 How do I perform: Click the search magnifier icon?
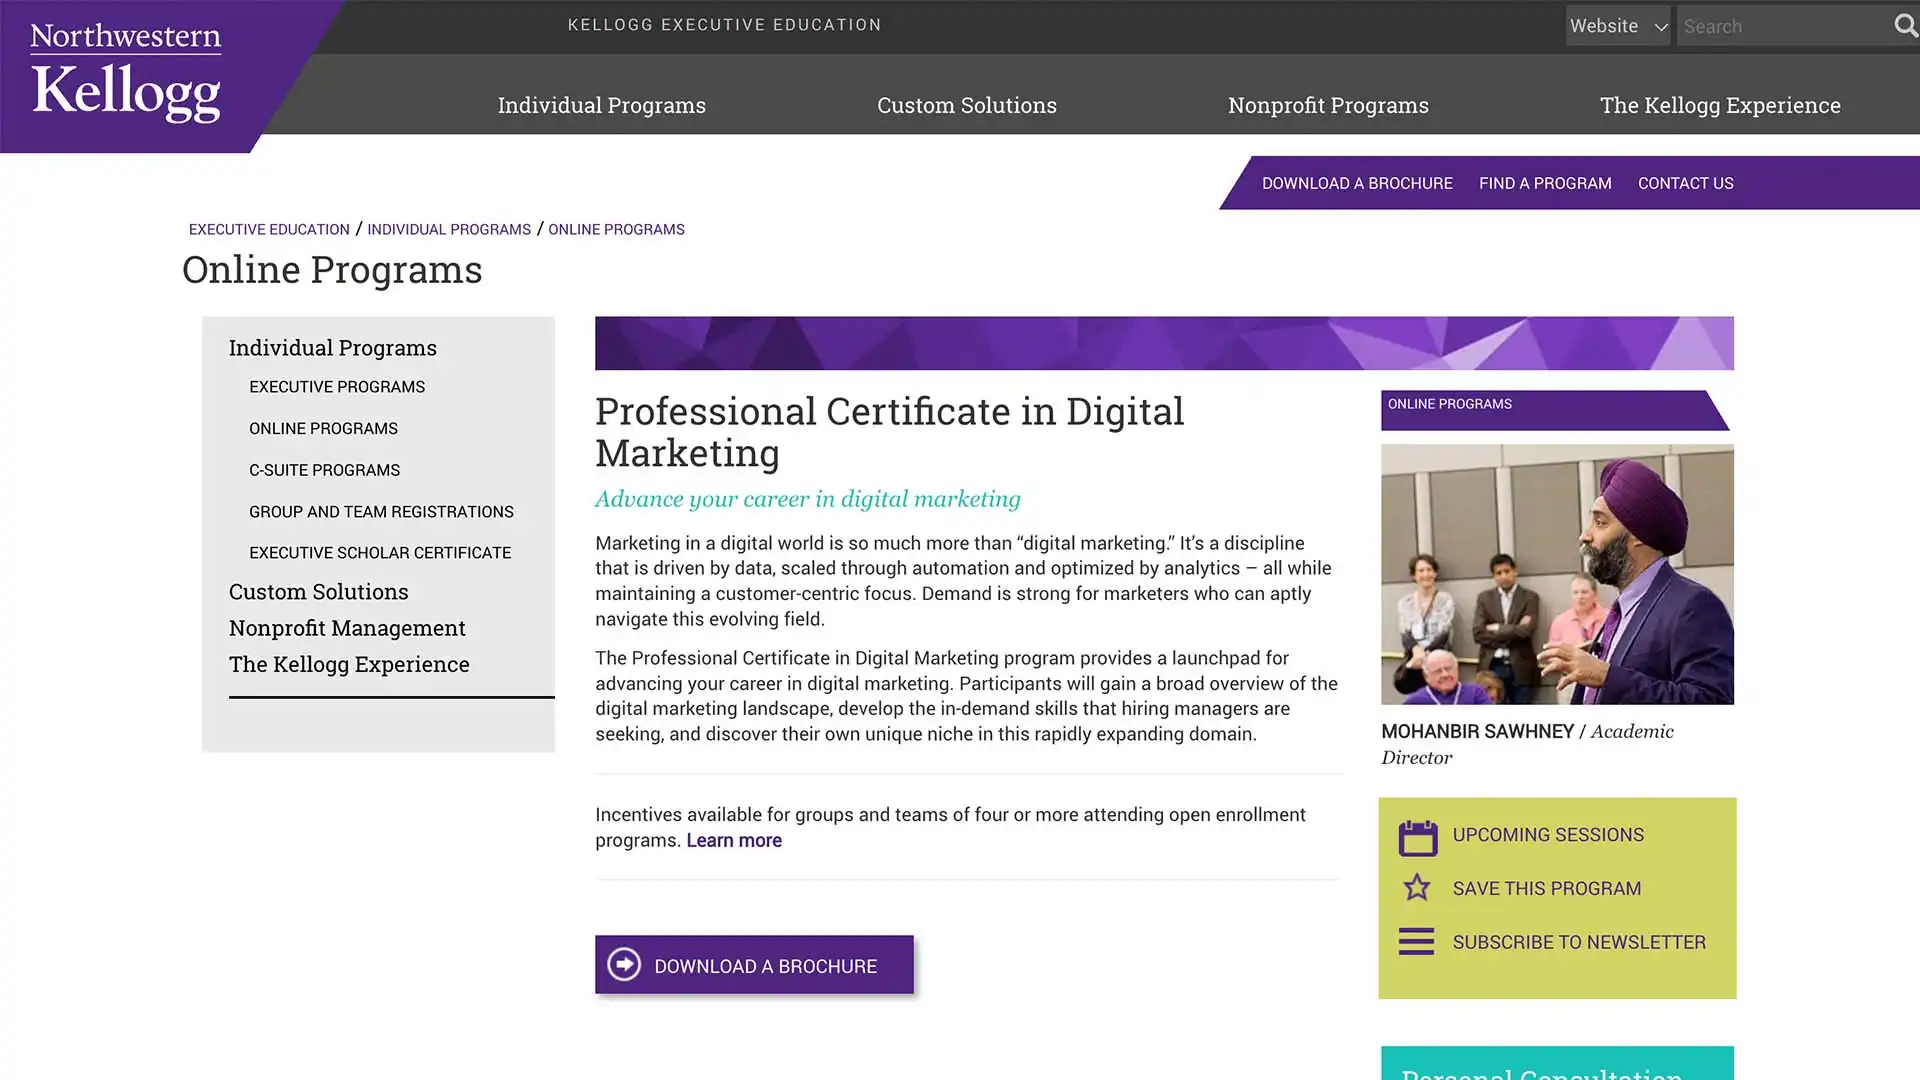point(1904,26)
